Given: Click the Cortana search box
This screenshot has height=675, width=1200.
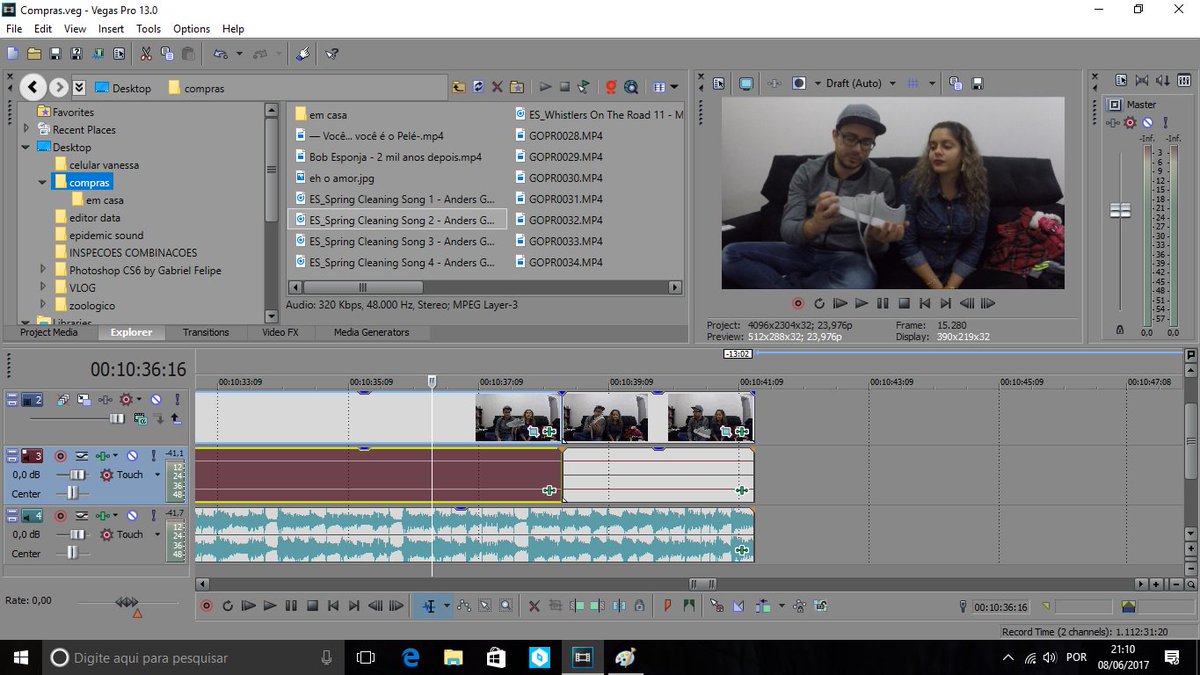Looking at the screenshot, I should [x=191, y=657].
